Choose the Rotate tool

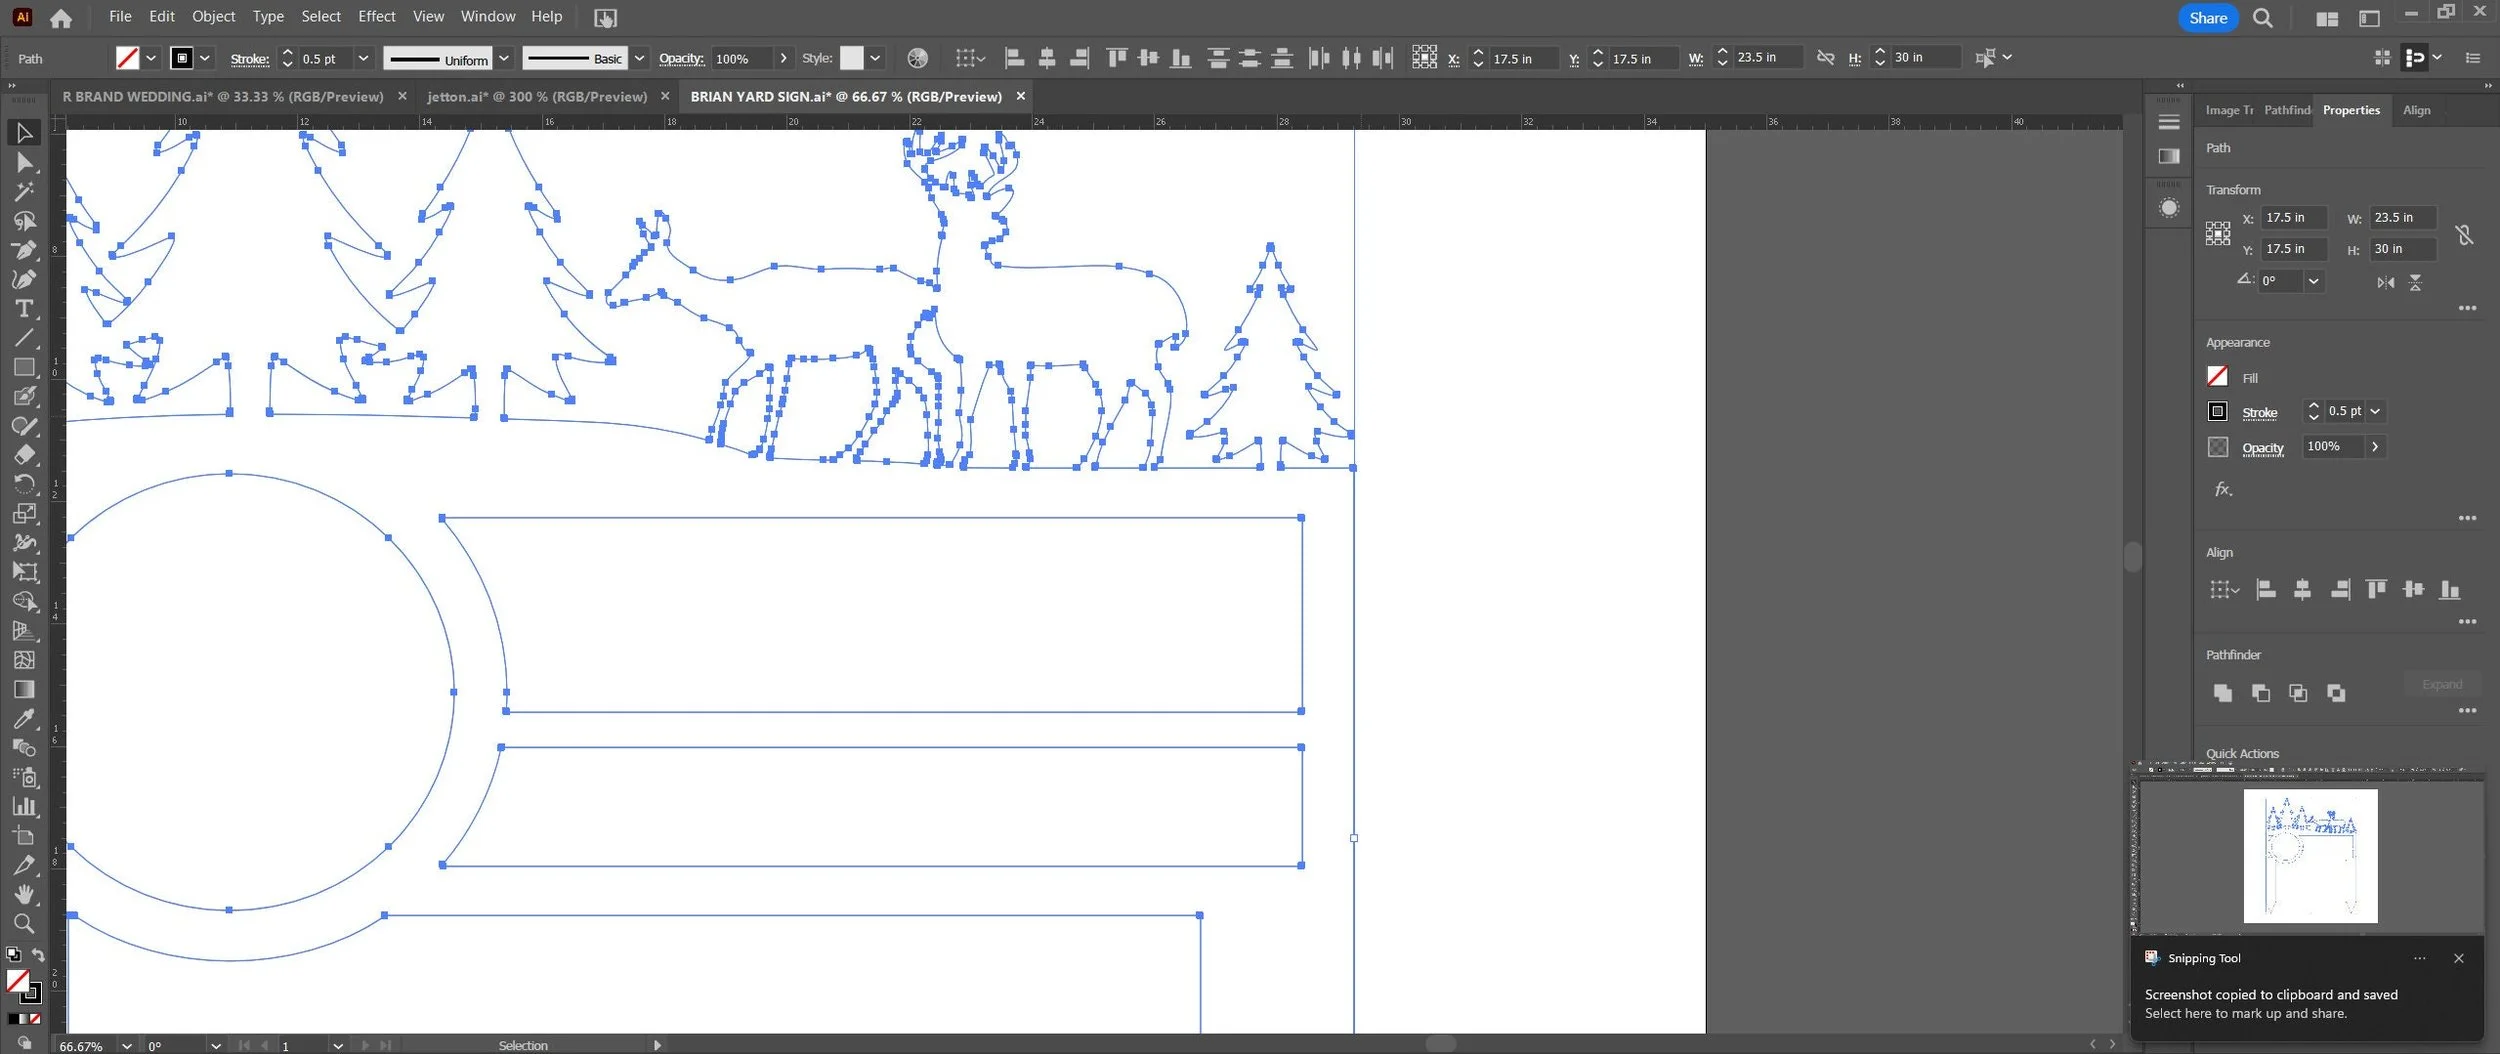point(24,484)
